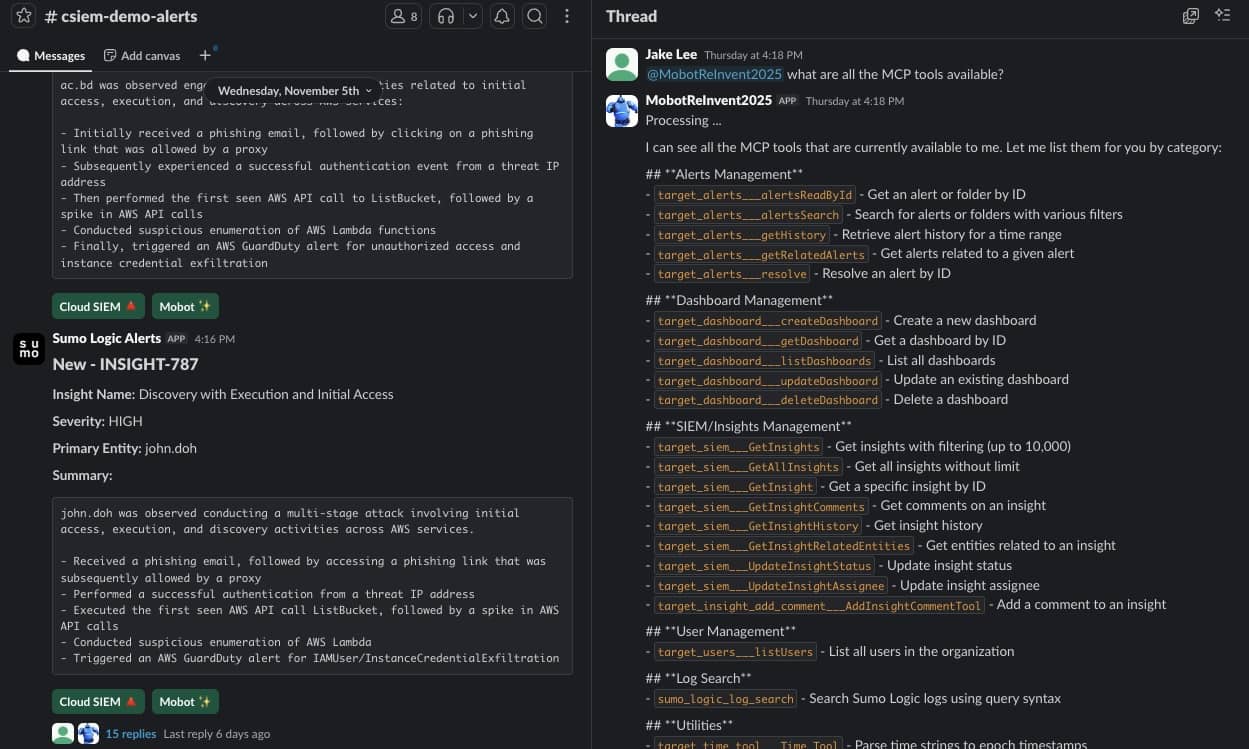The width and height of the screenshot is (1249, 749).
Task: Click the Sumo Logic Alerts app avatar
Action: point(28,349)
